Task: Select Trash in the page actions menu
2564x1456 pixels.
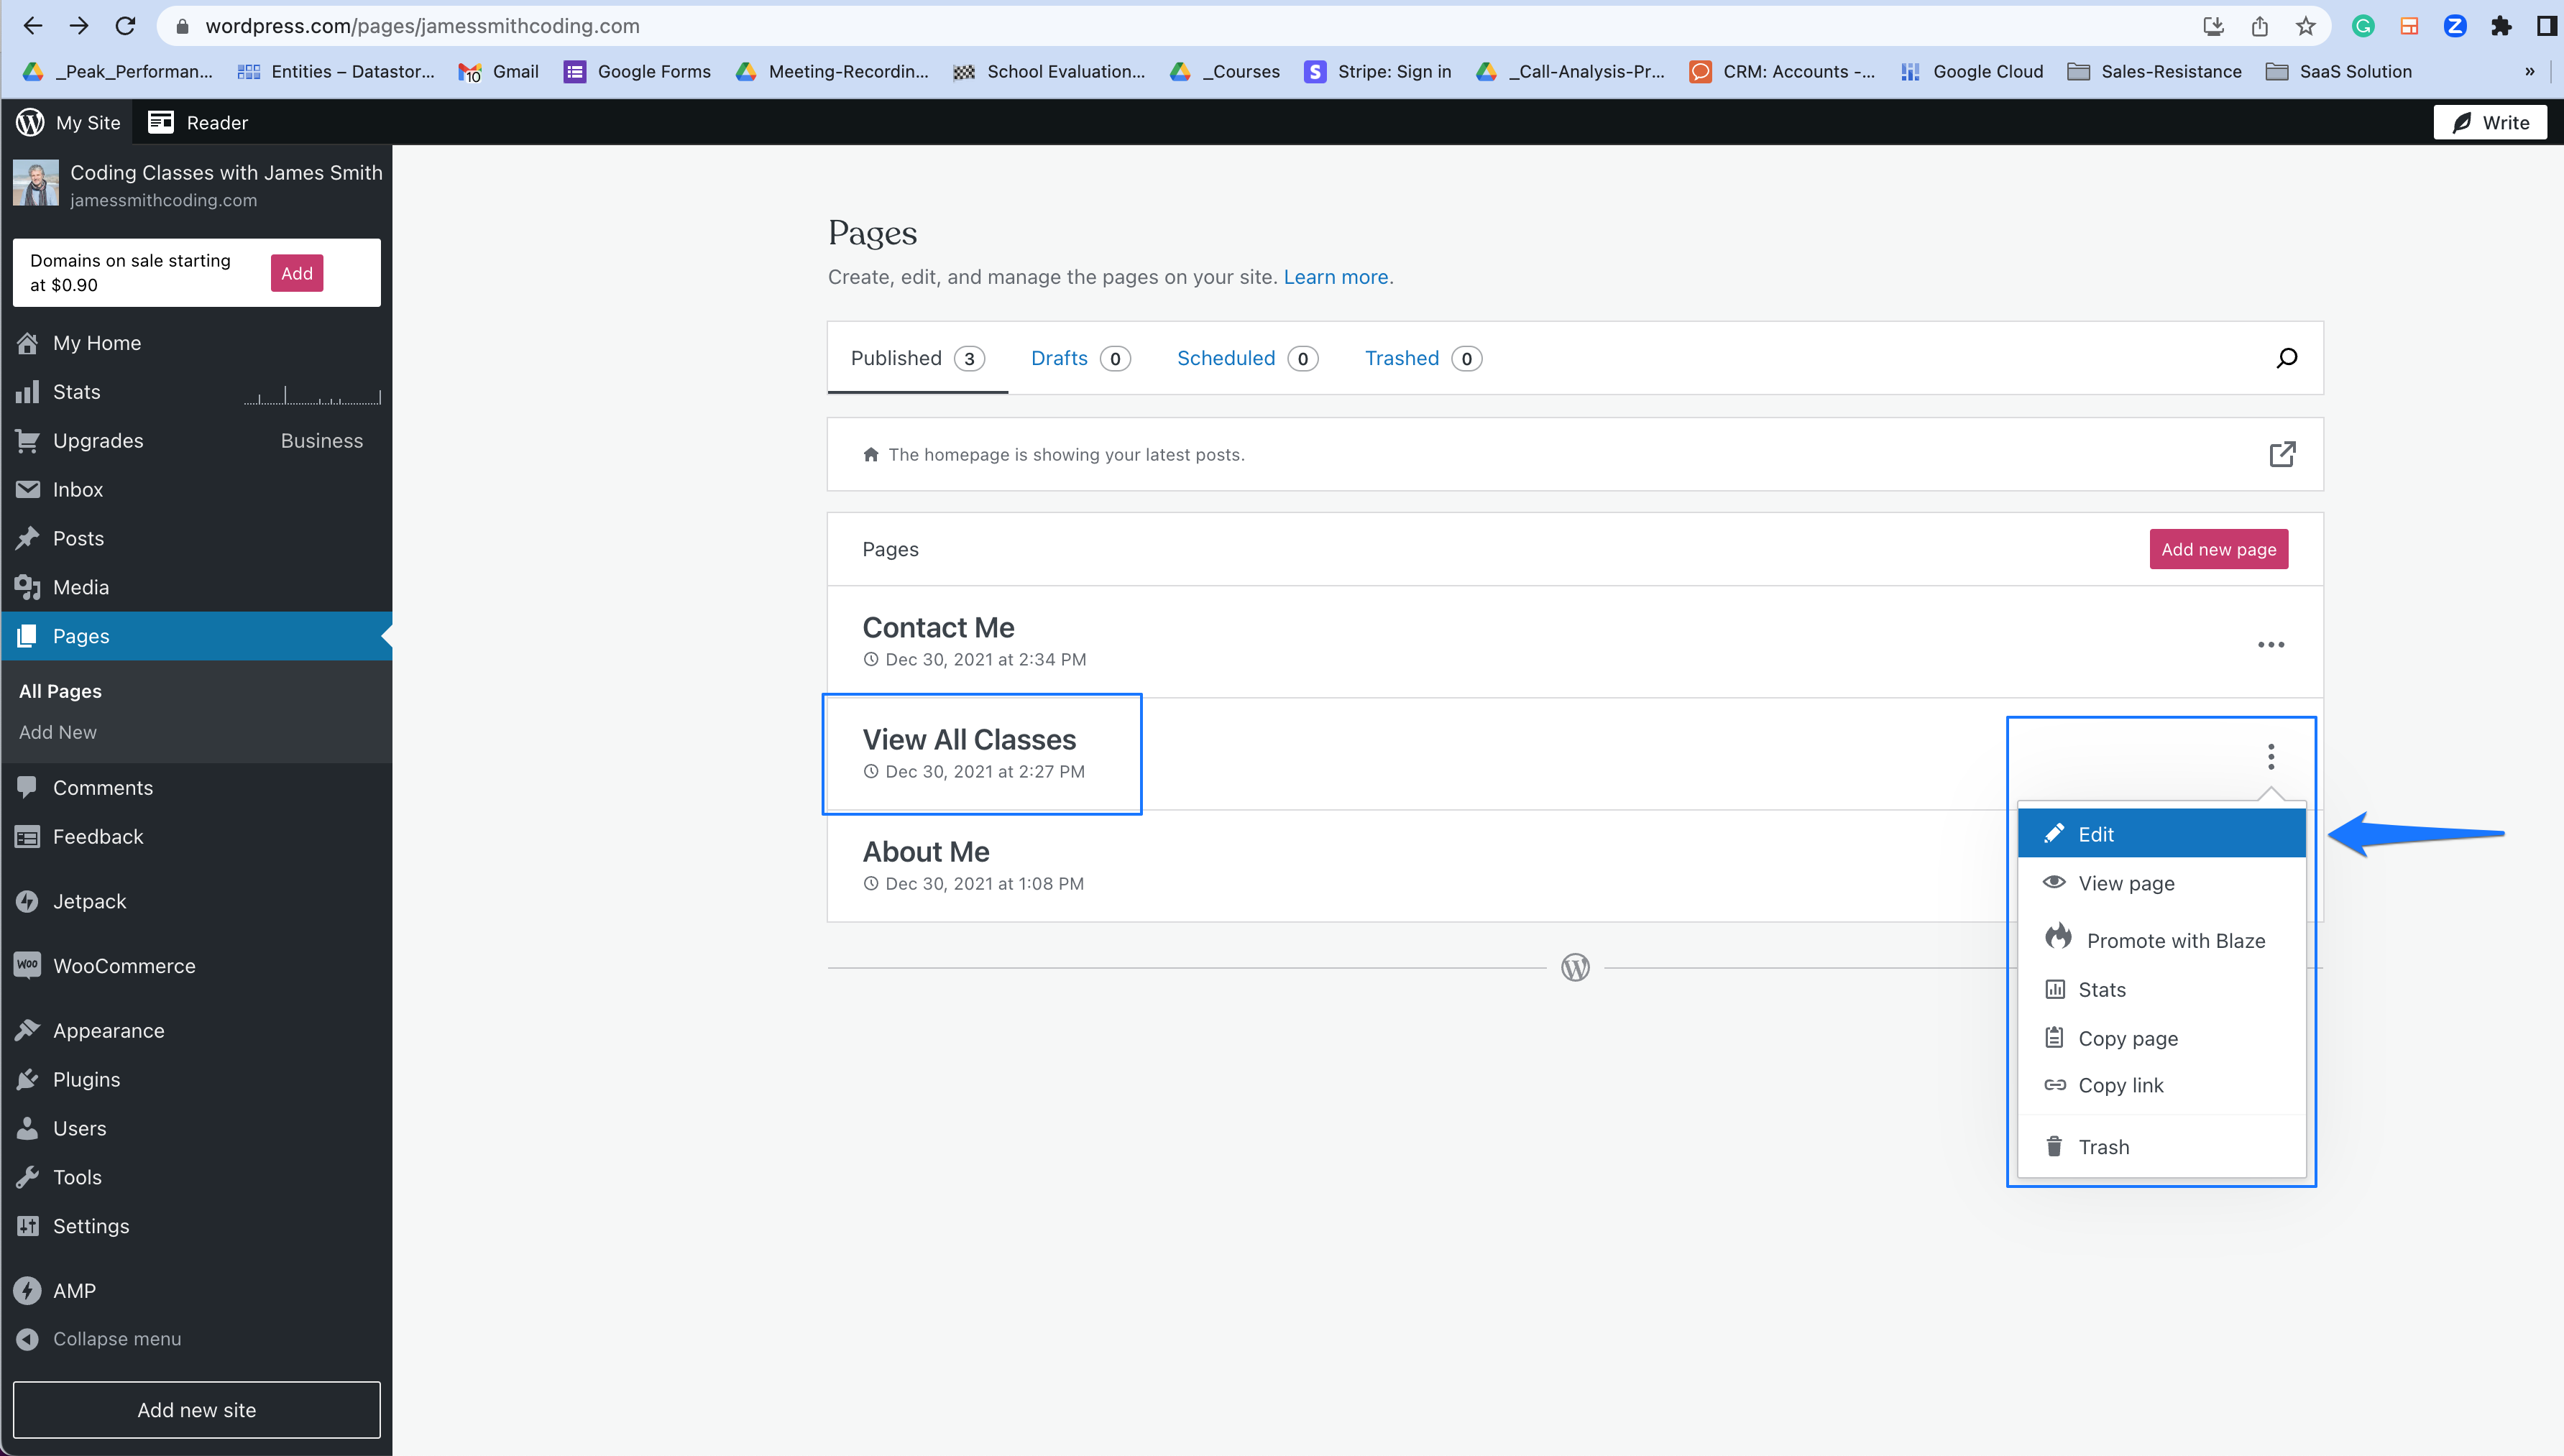Action: point(2162,1147)
